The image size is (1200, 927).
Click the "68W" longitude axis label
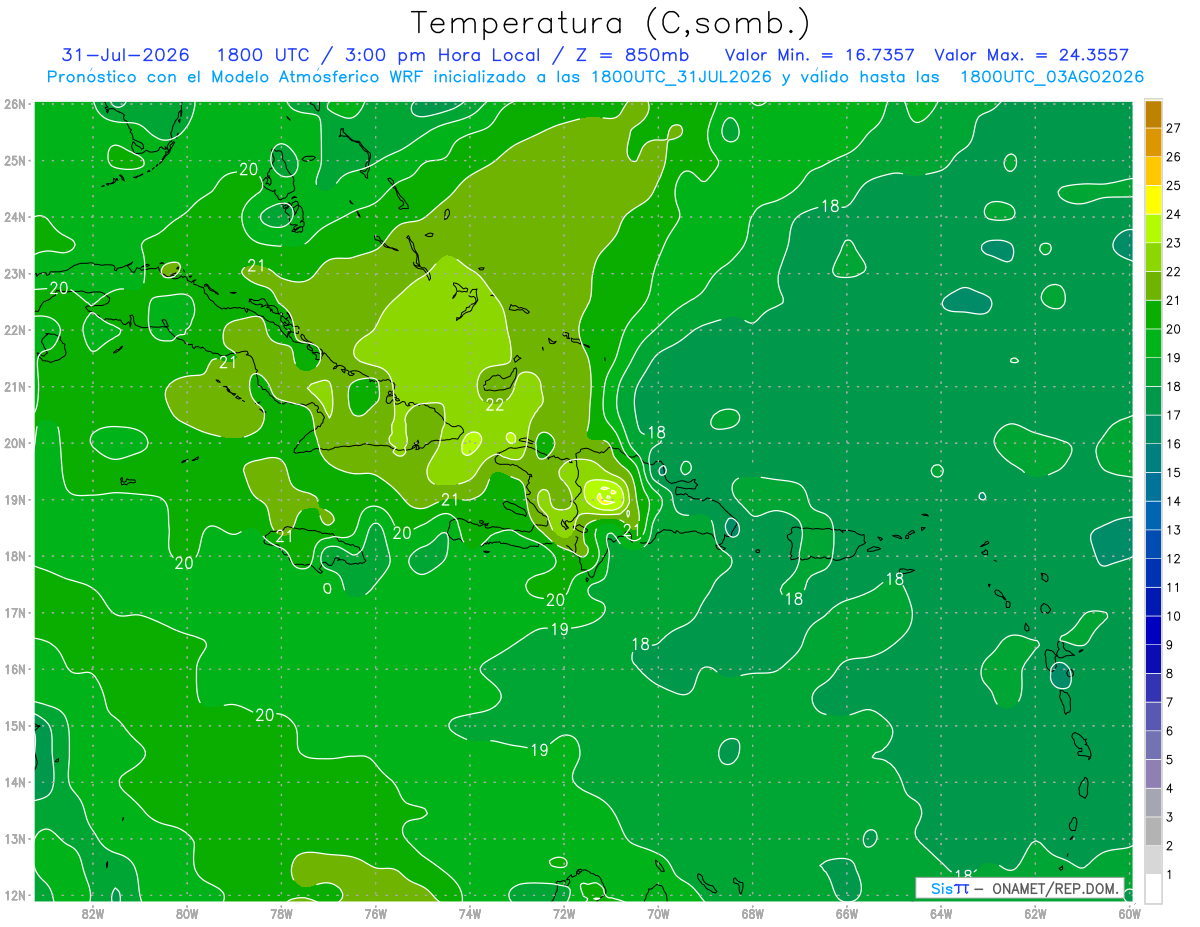(752, 913)
